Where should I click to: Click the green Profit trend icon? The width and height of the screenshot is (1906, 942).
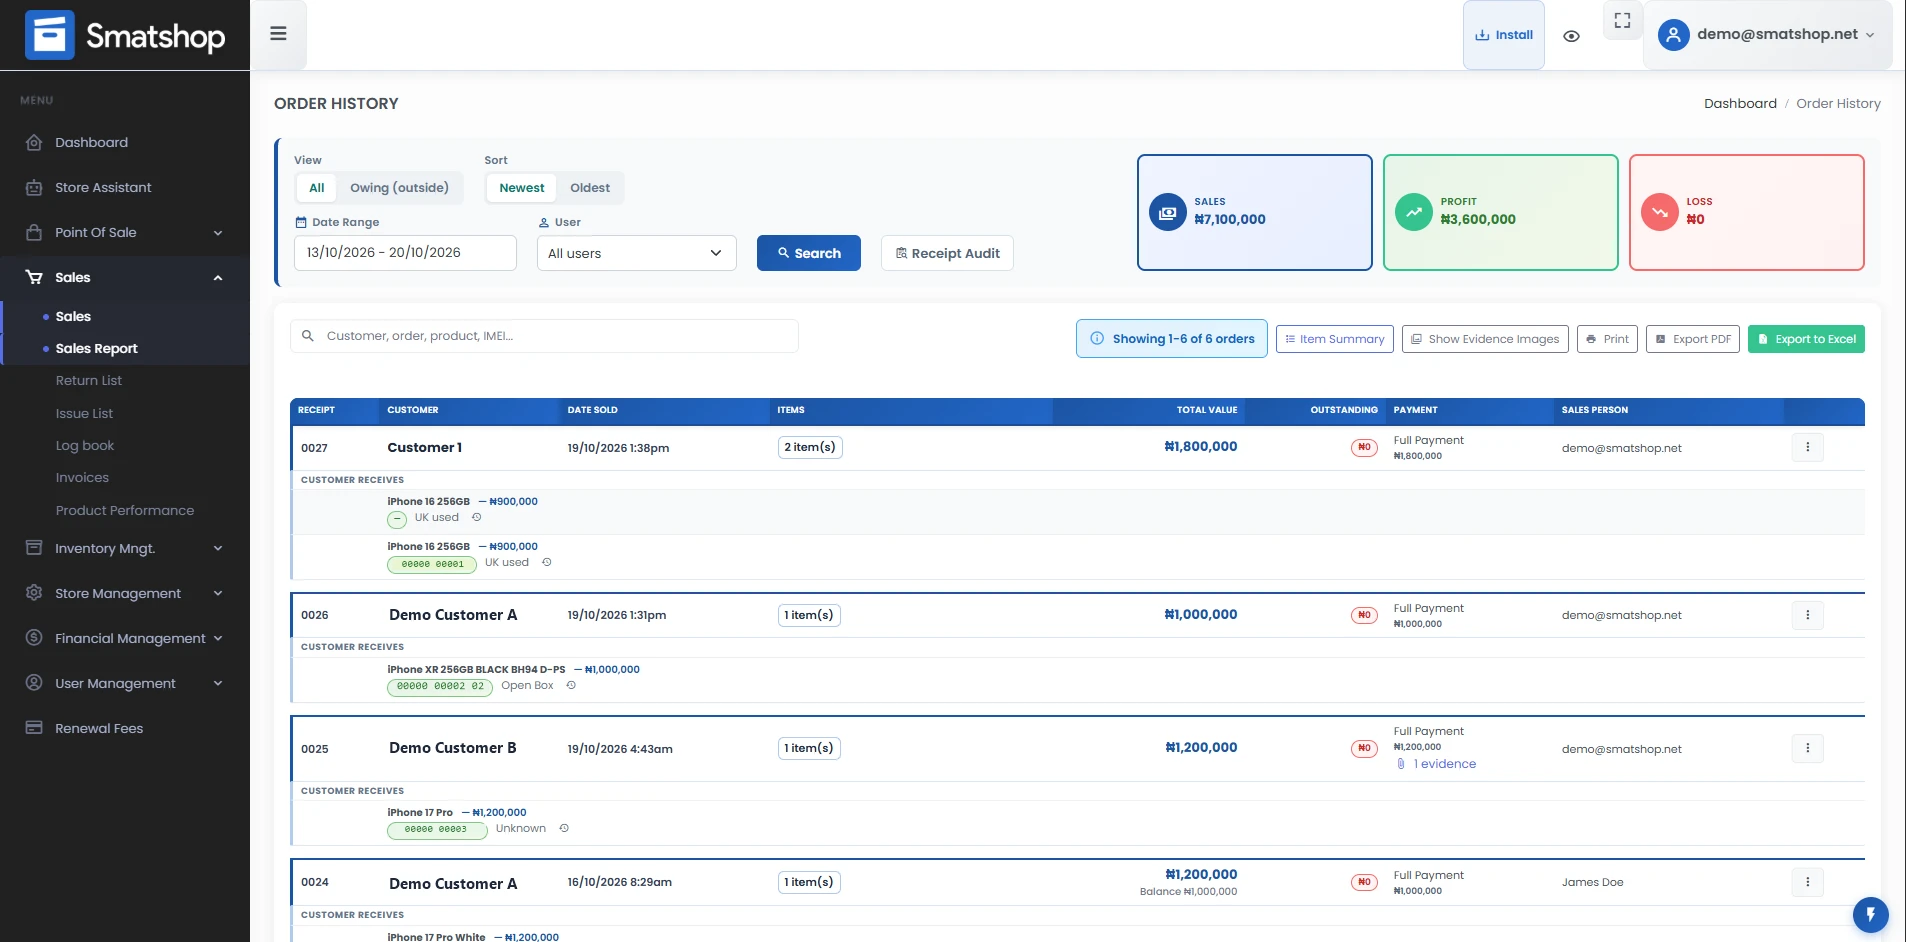pos(1413,212)
